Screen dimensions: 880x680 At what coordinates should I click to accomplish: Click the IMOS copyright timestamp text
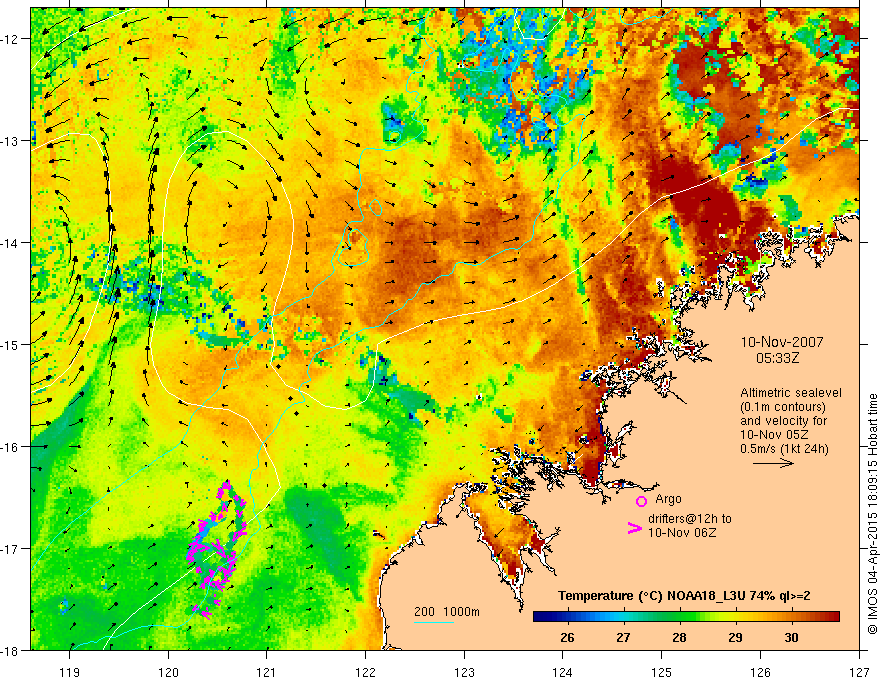pos(872,514)
